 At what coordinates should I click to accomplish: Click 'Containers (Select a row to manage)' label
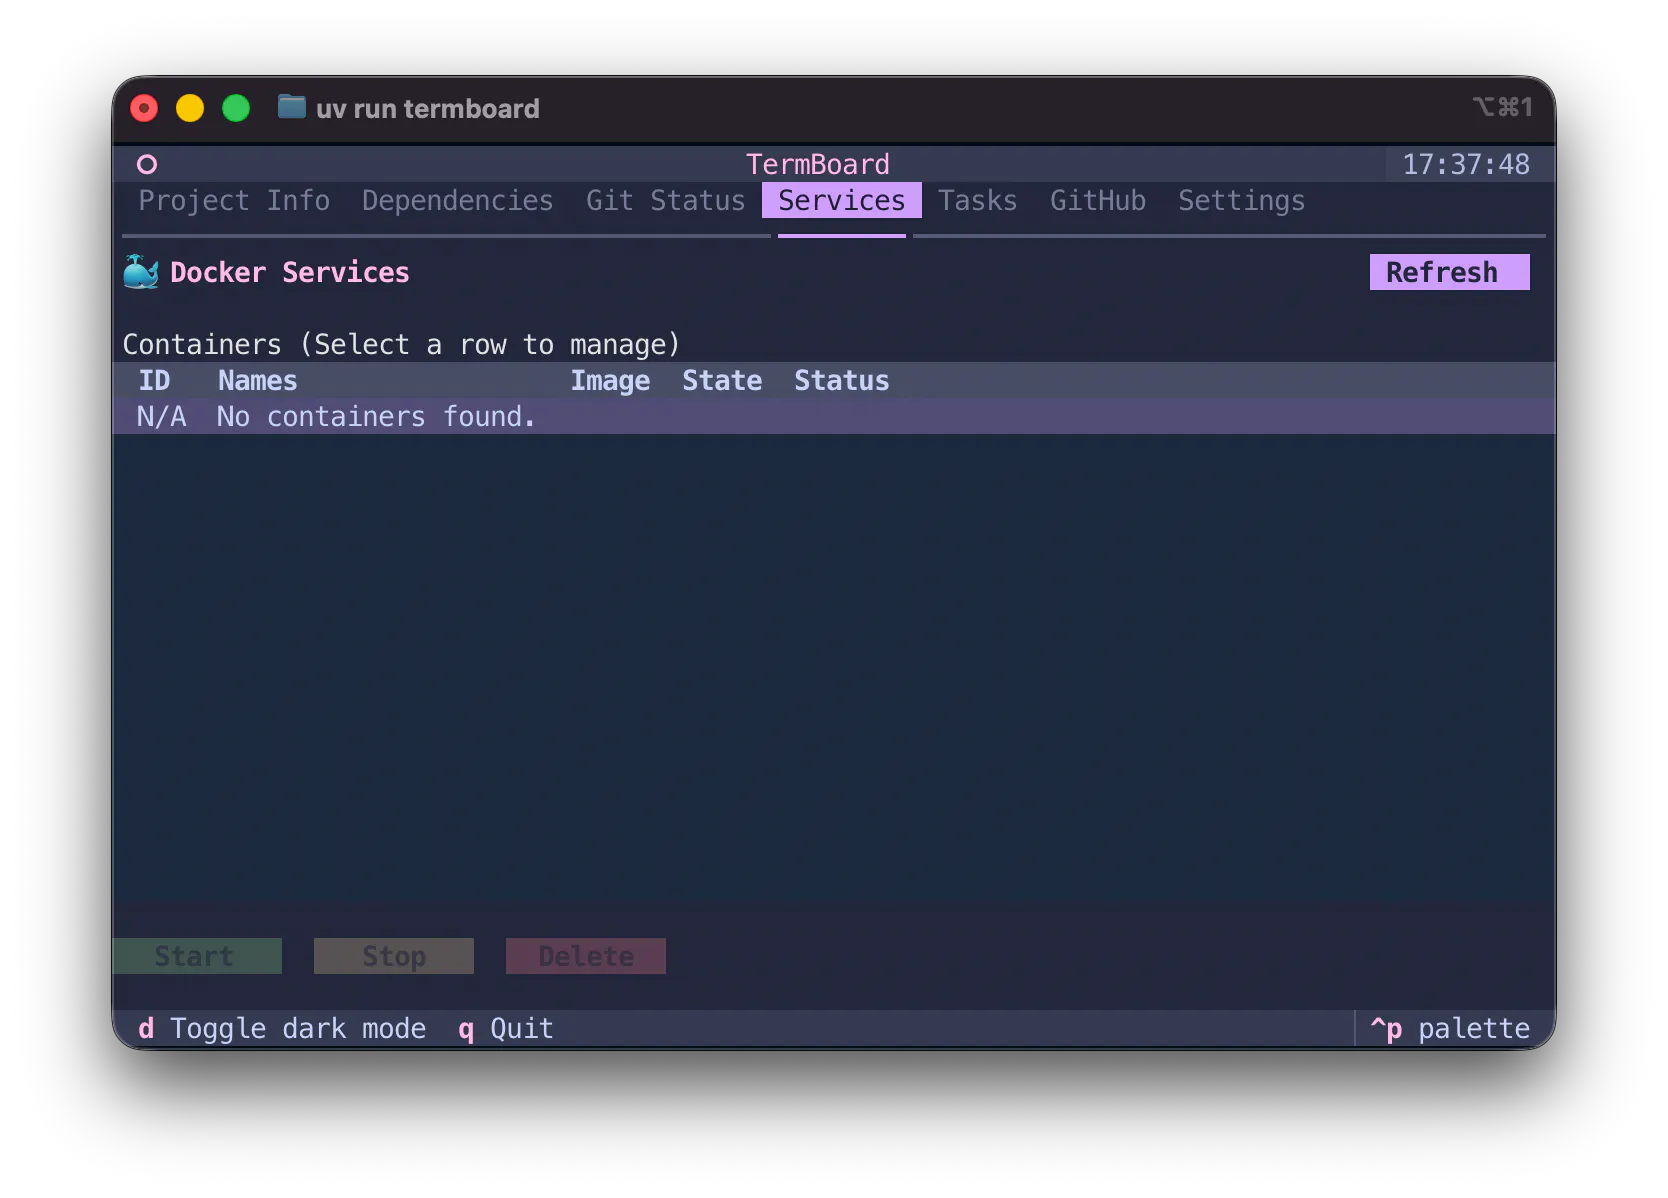click(x=401, y=344)
